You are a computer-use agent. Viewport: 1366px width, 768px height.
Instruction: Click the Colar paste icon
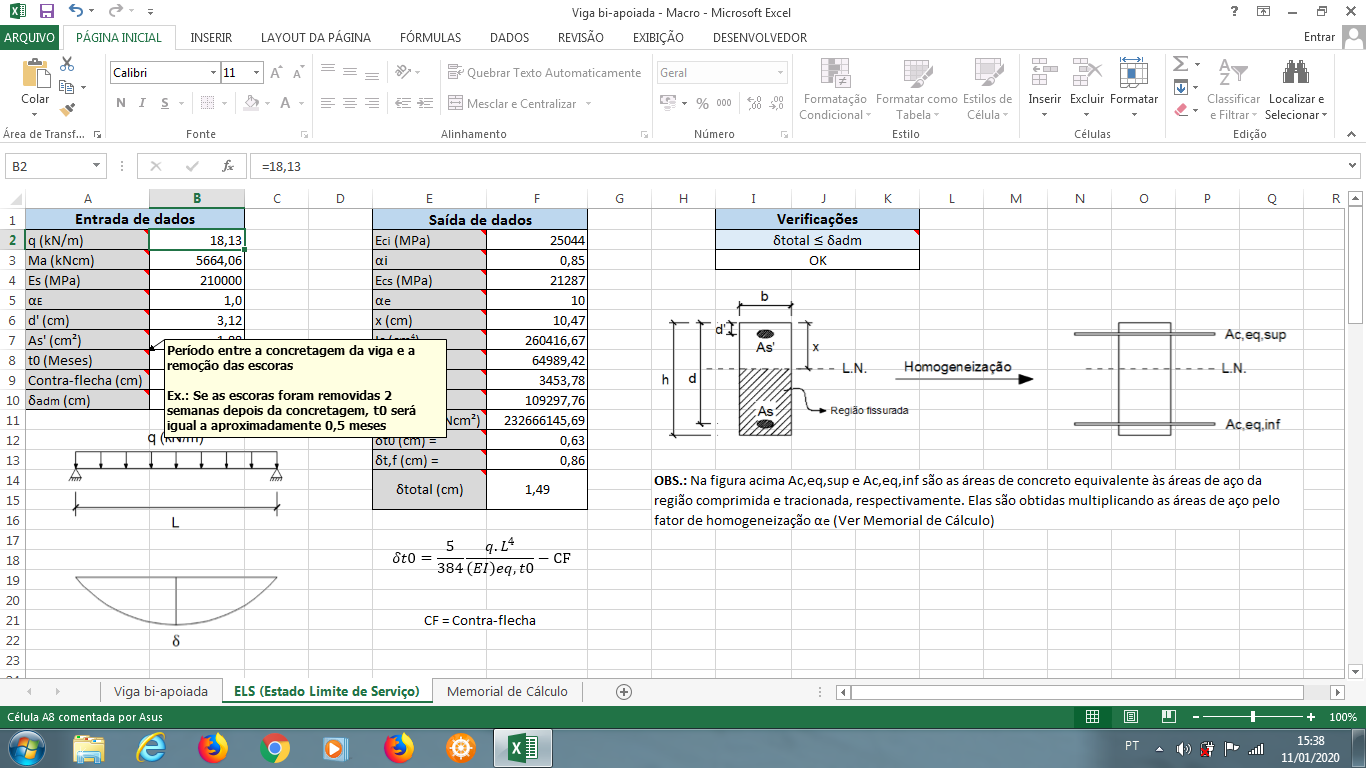pos(35,74)
